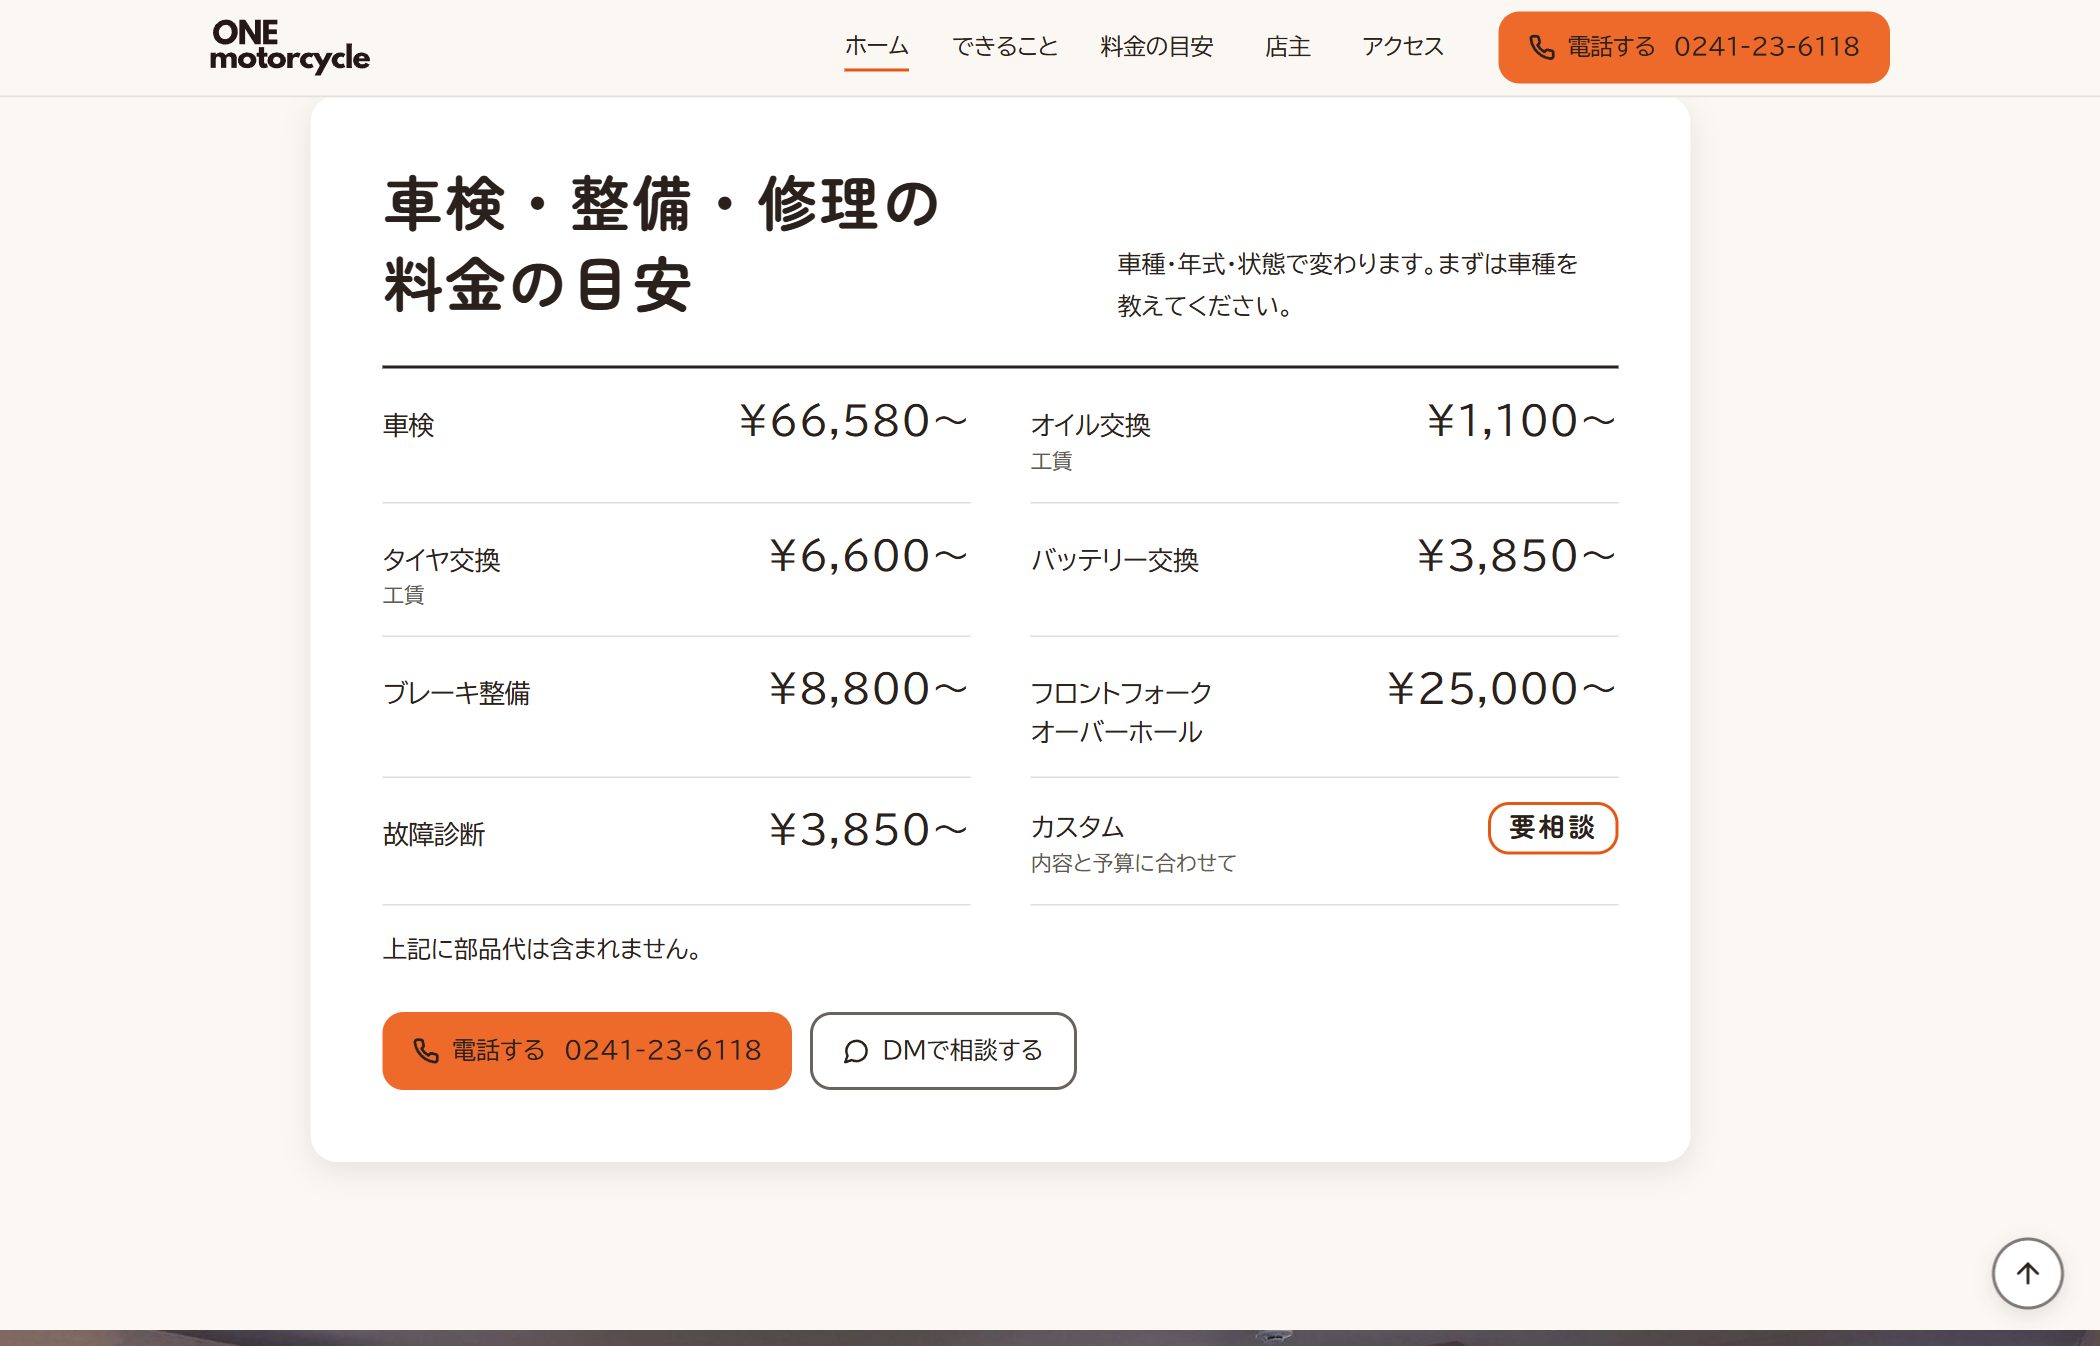Click the ¥25,000〜 price
Viewport: 2100px width, 1346px height.
(1501, 689)
